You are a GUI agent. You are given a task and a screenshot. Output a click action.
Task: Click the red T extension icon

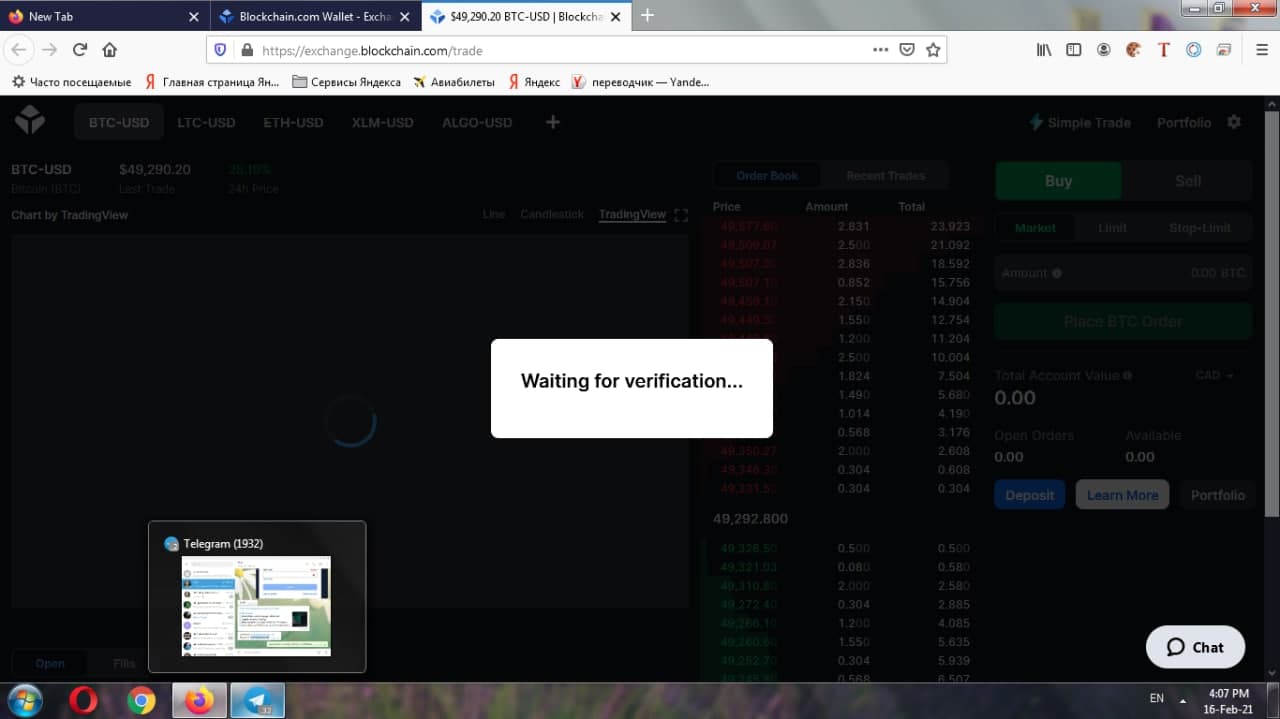coord(1163,49)
